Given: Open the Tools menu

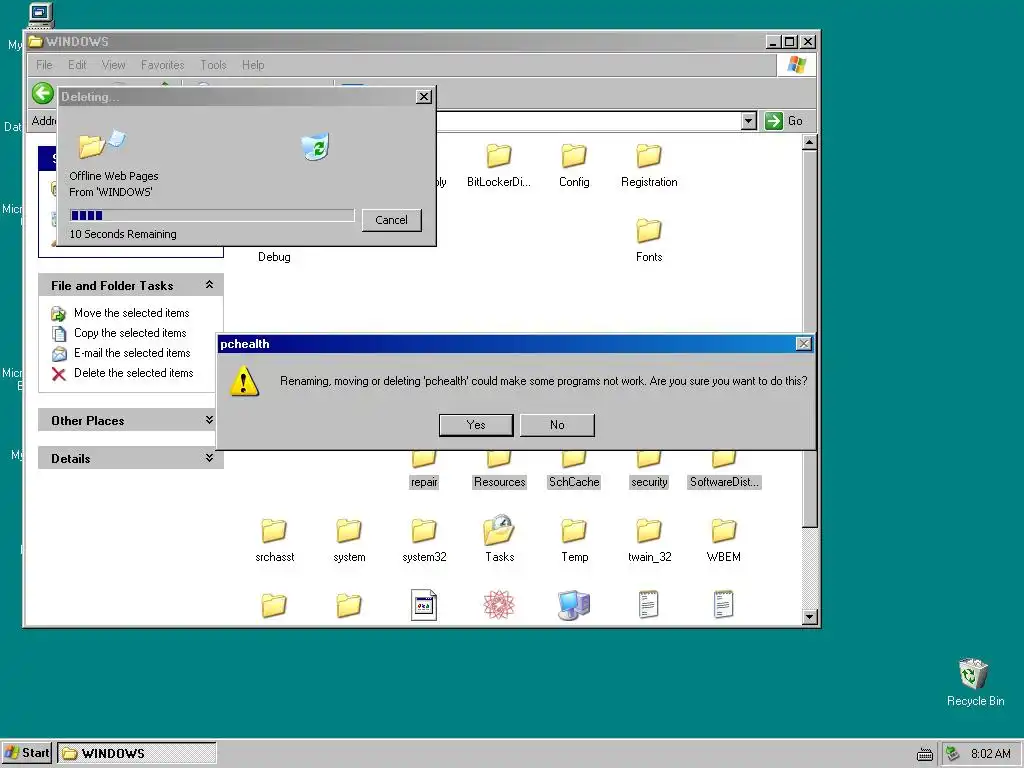Looking at the screenshot, I should [214, 65].
